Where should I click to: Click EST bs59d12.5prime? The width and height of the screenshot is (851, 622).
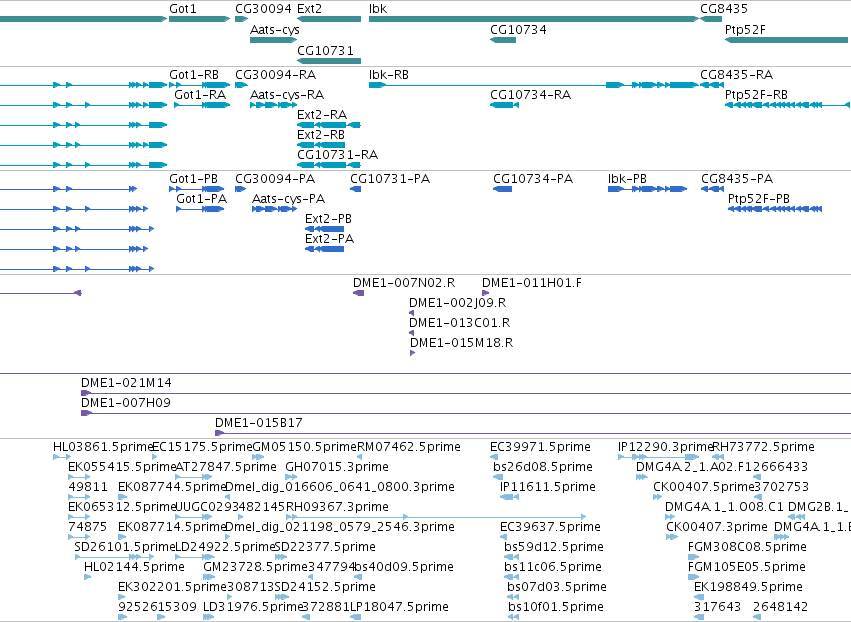tap(554, 547)
